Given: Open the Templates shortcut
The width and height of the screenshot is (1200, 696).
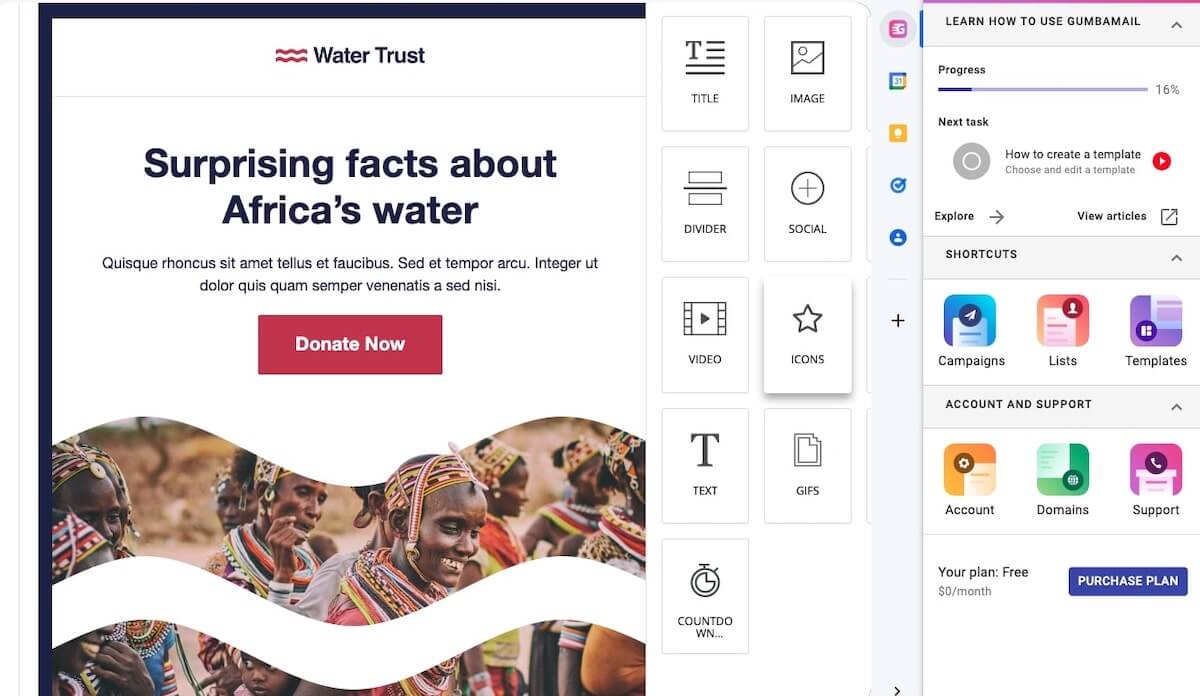Looking at the screenshot, I should pos(1156,331).
